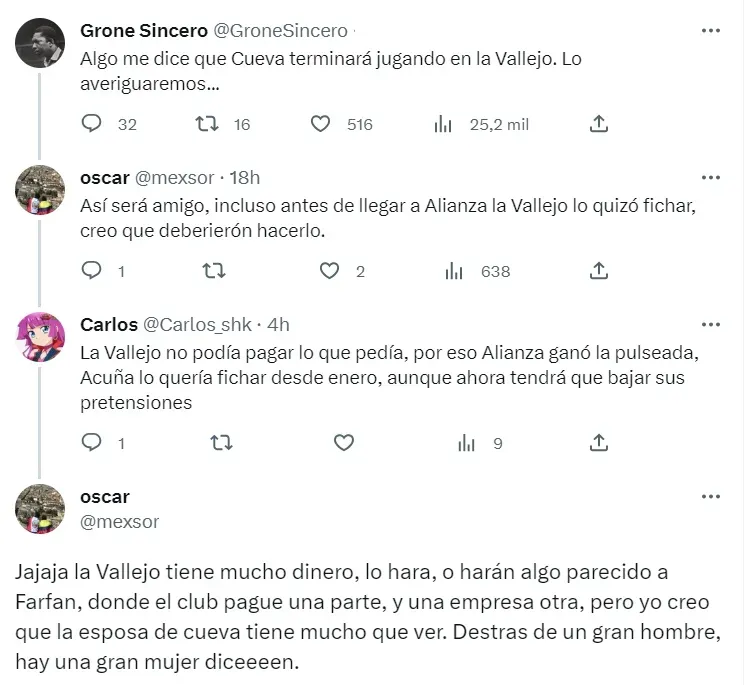Reply to Carlos's tweet
This screenshot has height=685, width=756.
[x=92, y=443]
